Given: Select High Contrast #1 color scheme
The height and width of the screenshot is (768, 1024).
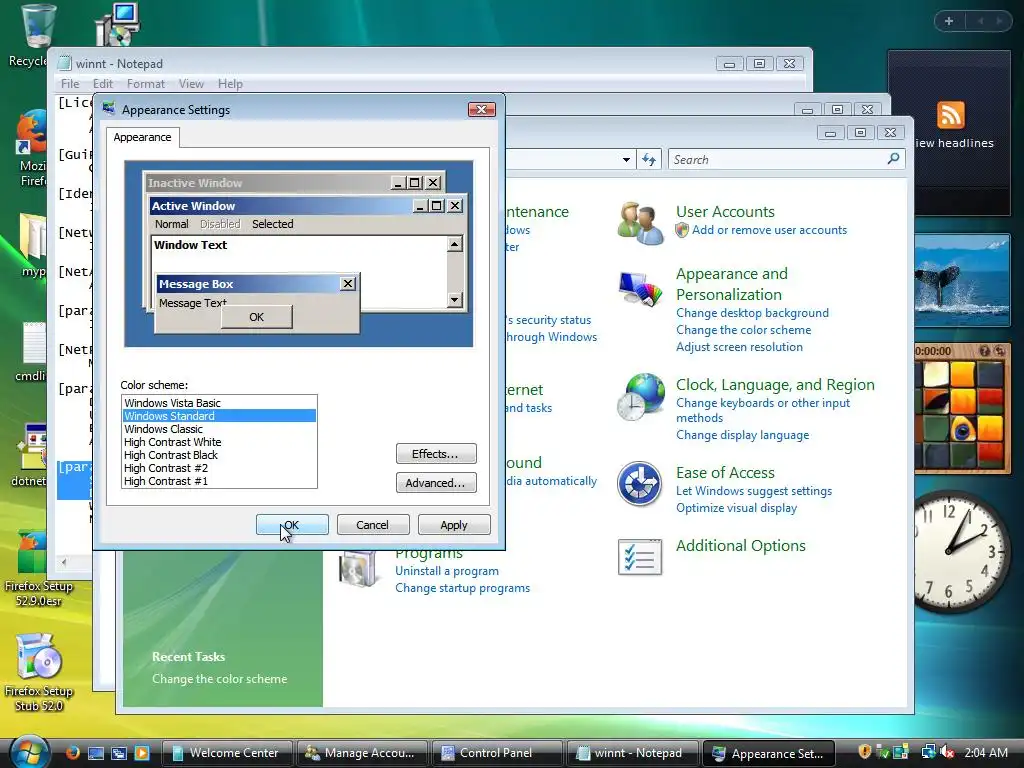Looking at the screenshot, I should (219, 481).
